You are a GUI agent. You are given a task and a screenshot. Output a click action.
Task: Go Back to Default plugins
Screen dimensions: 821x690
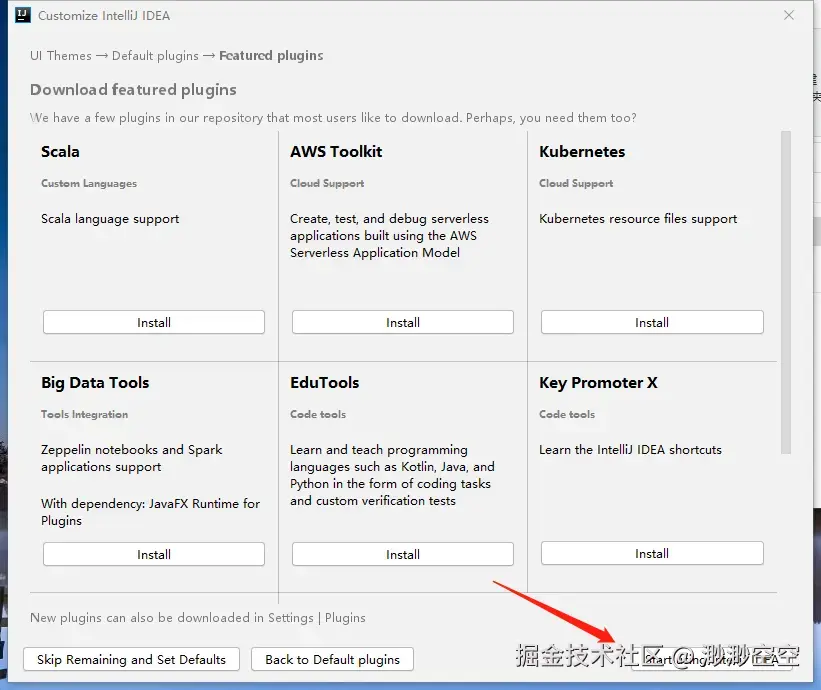pos(332,659)
